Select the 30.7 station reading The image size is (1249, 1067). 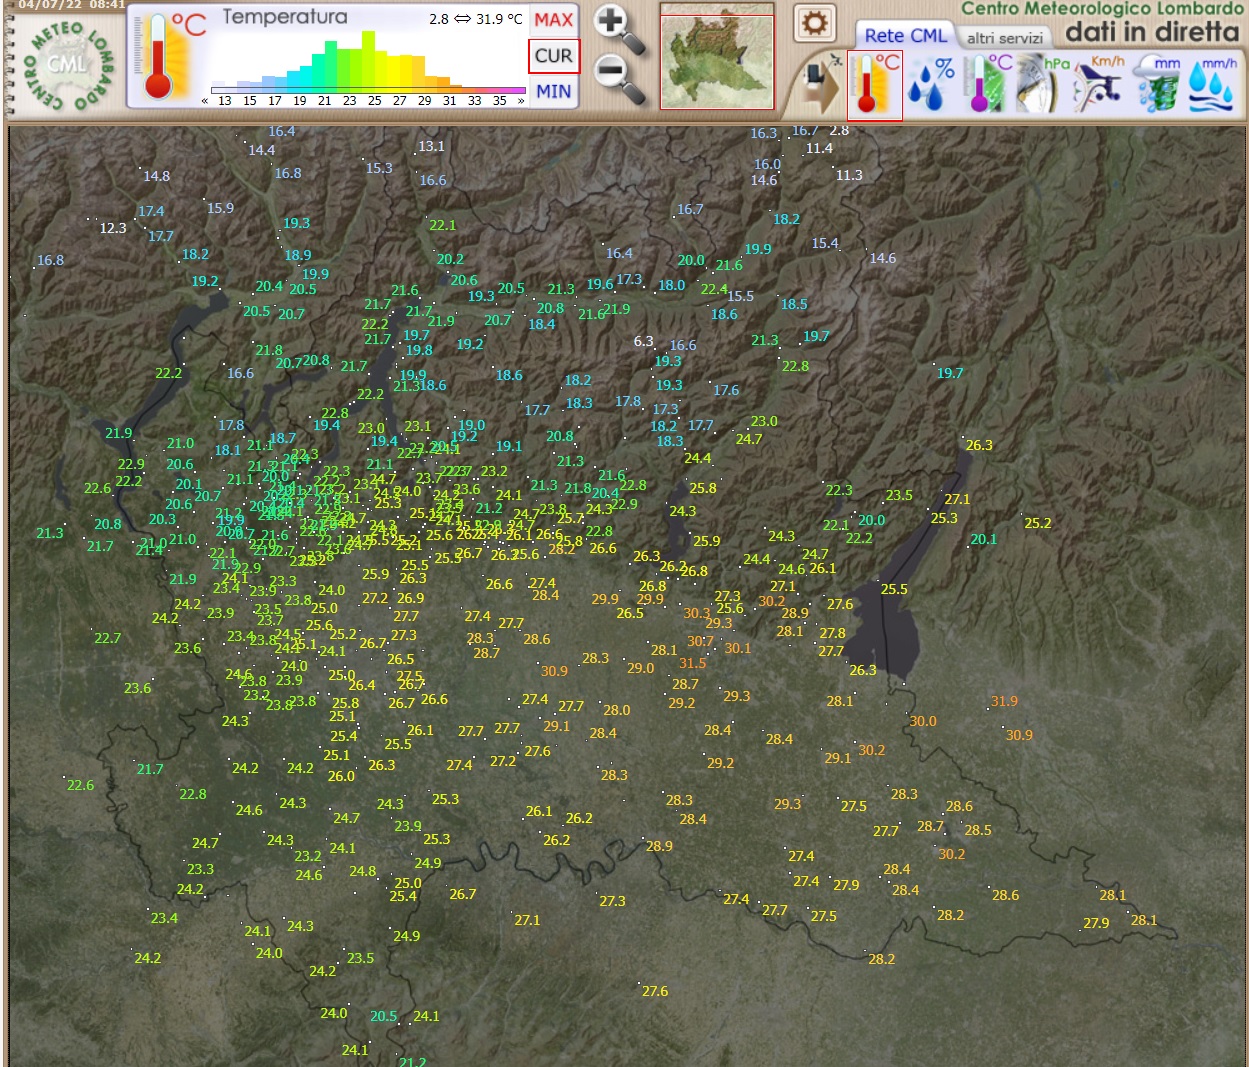point(700,641)
